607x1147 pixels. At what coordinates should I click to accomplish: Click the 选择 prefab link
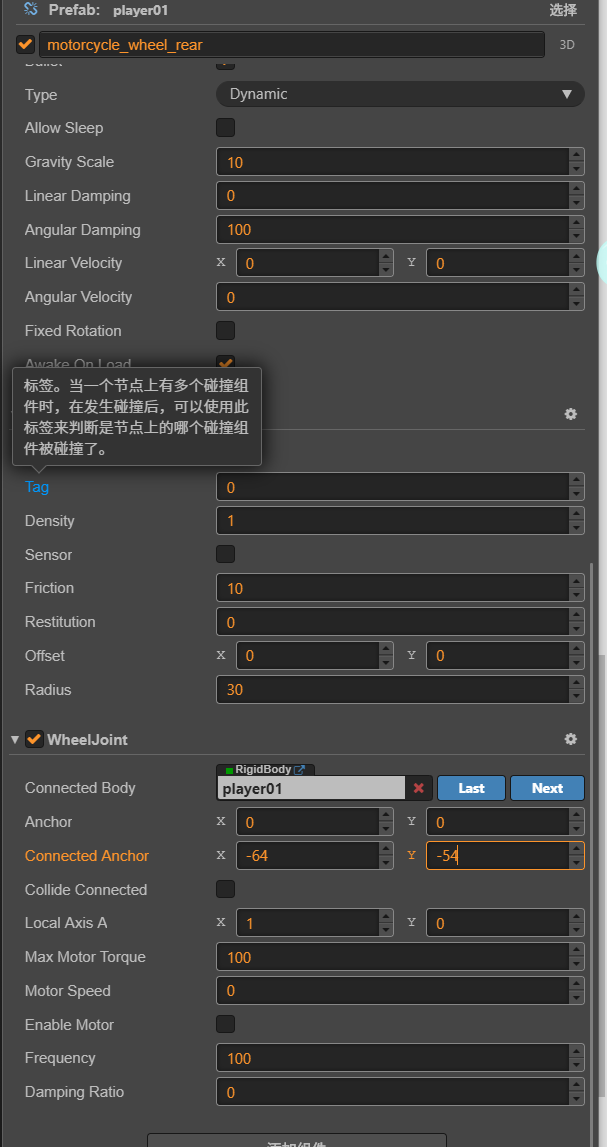(563, 10)
